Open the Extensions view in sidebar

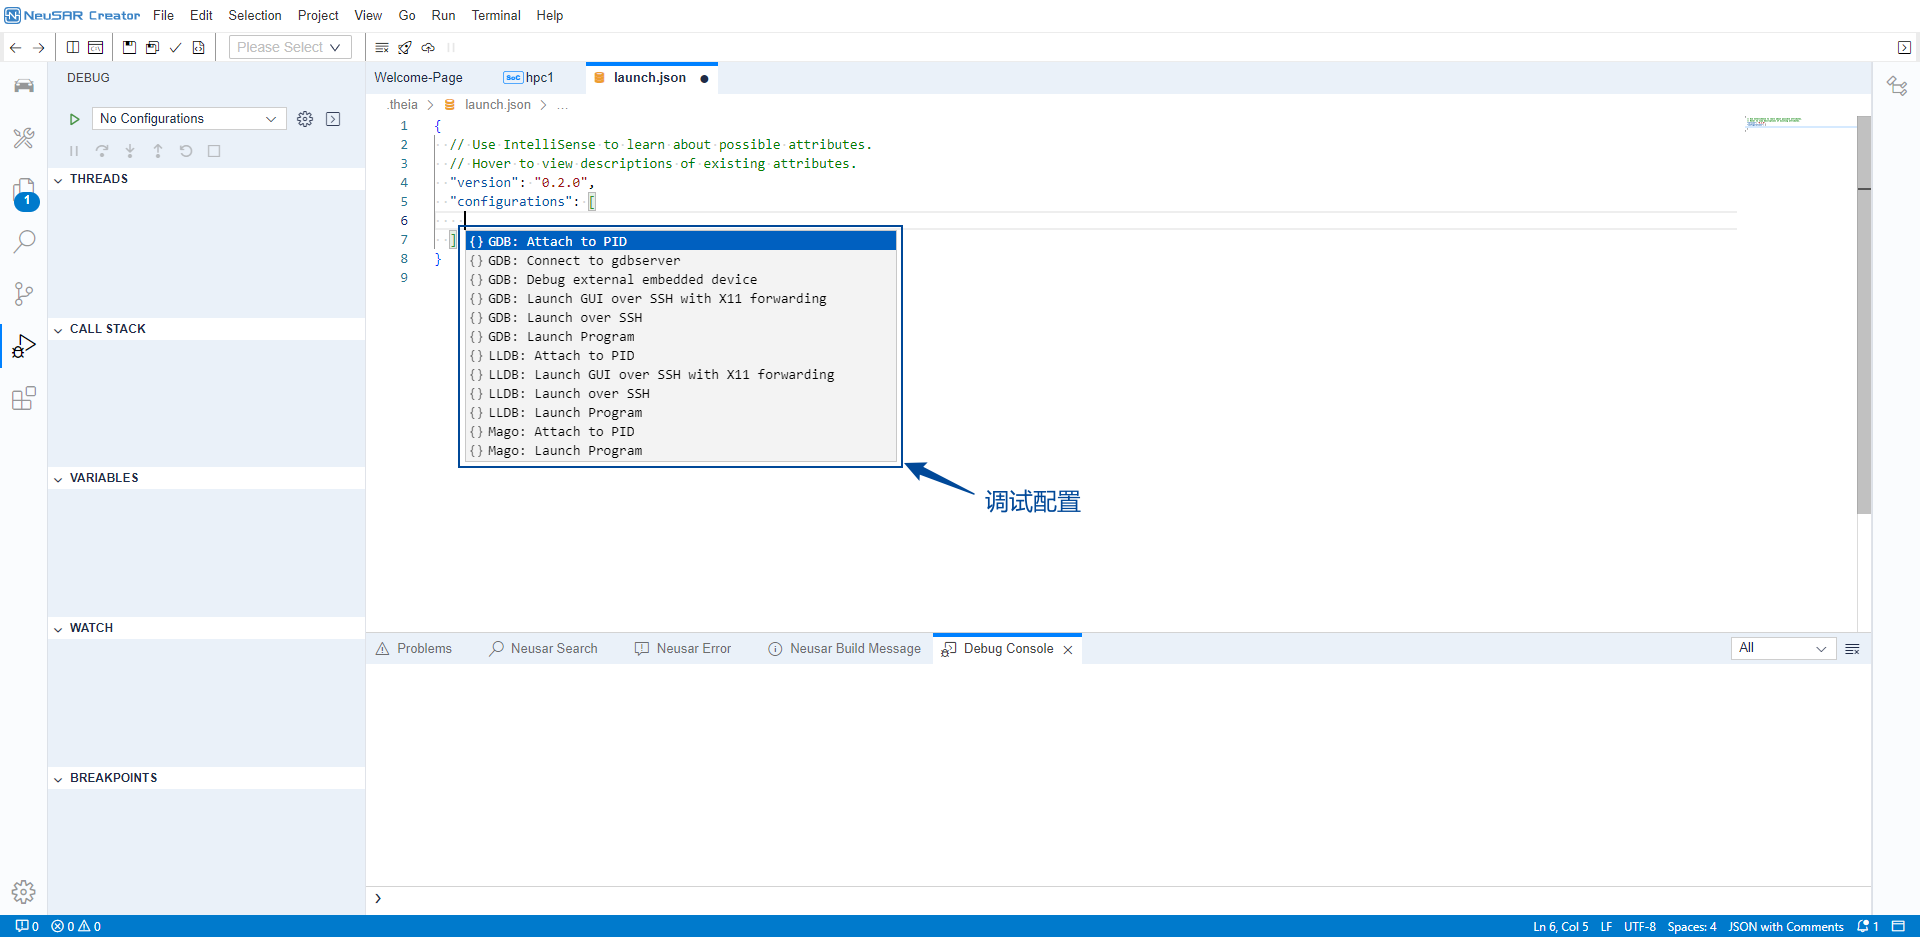(x=24, y=398)
